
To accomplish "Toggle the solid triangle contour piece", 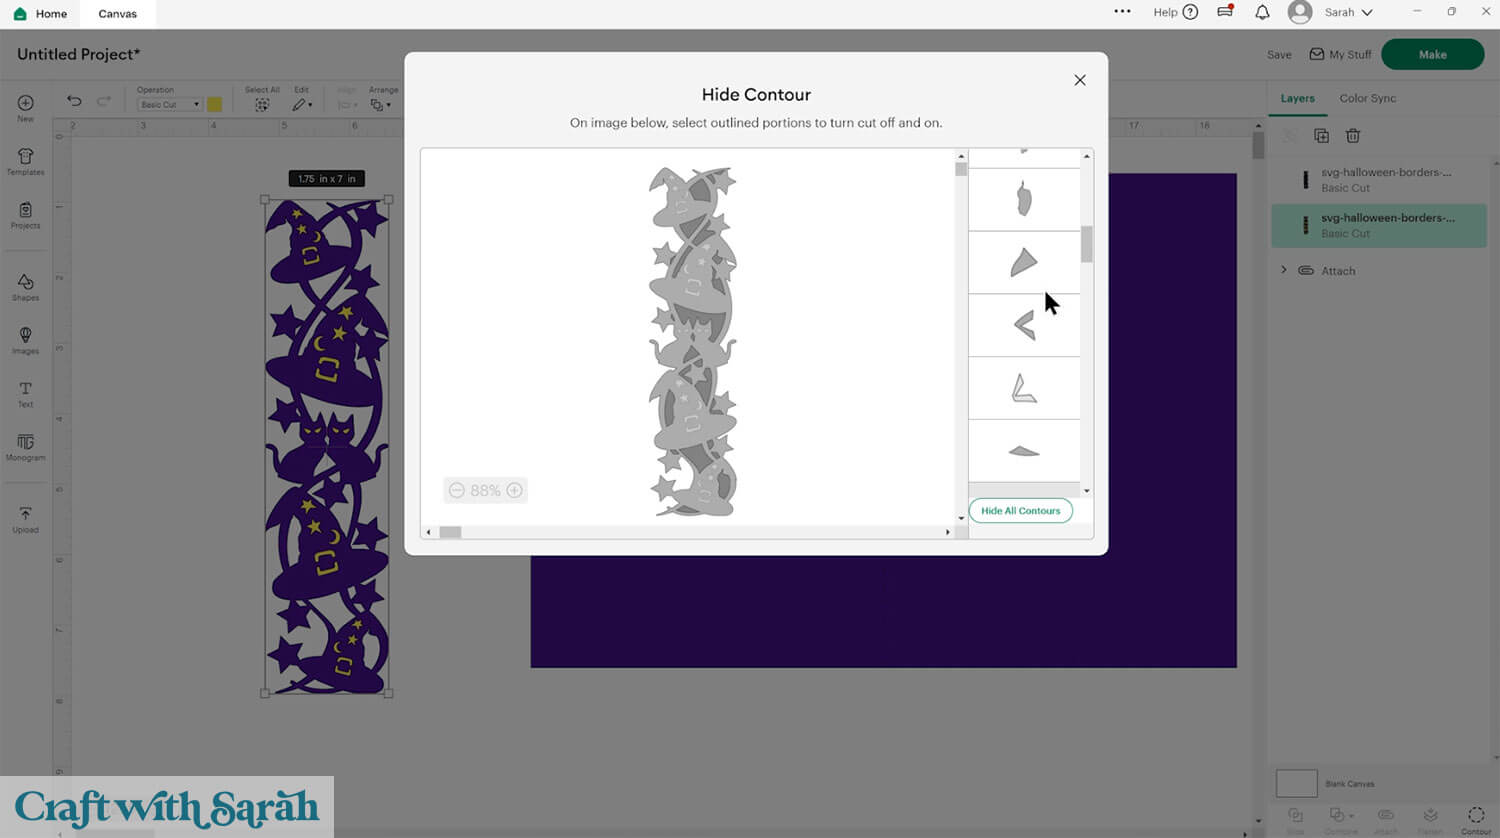I will [1024, 262].
